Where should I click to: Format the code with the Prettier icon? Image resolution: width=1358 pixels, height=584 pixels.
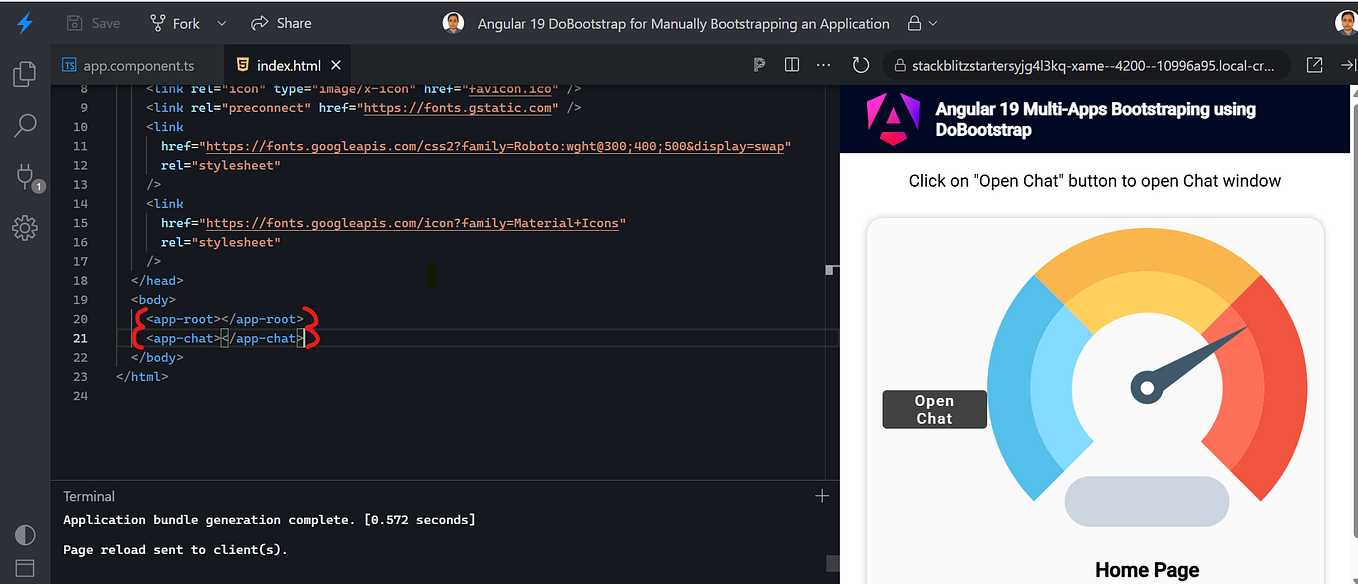(x=759, y=64)
